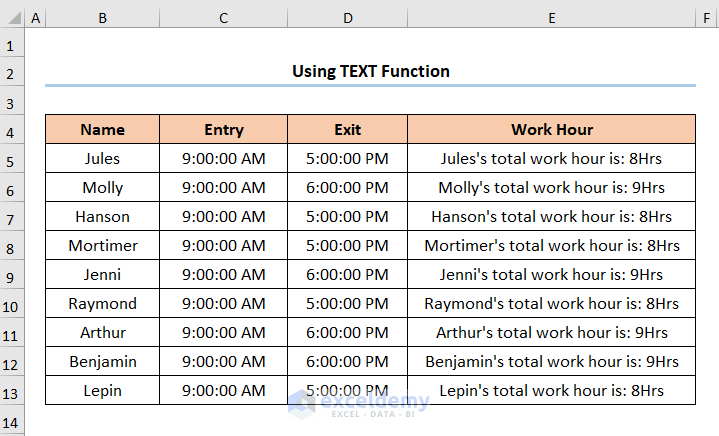Select "Jenni's total work hour is: 9Hrs"

coord(552,274)
